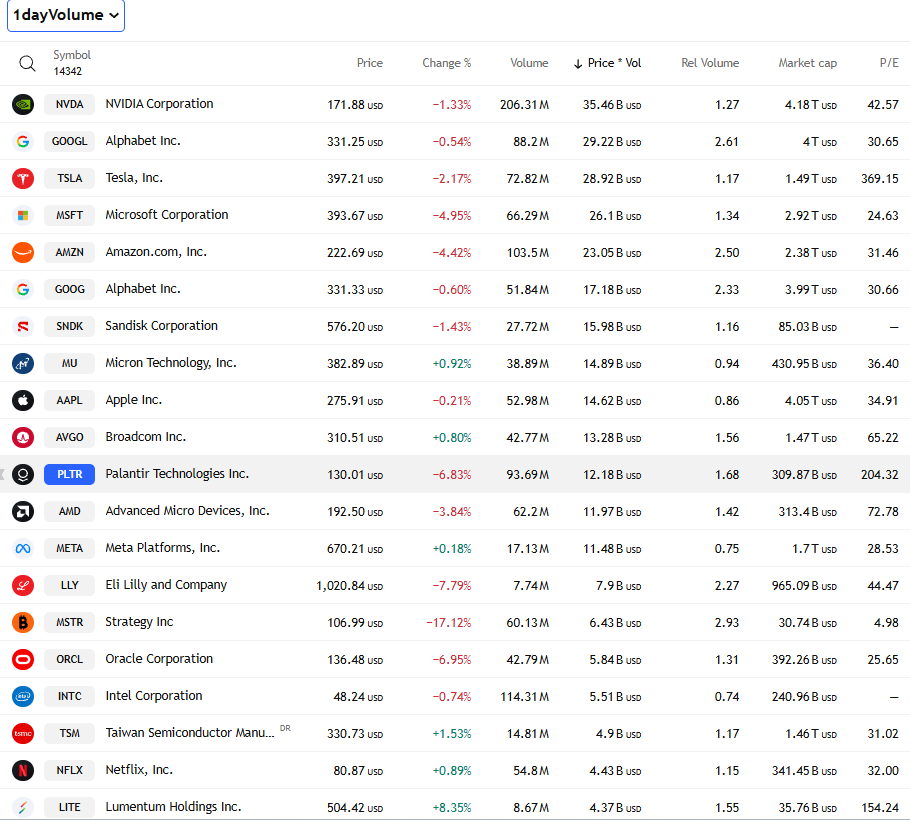This screenshot has width=910, height=820.
Task: Open the SNDK ticker badge
Action: 70,327
